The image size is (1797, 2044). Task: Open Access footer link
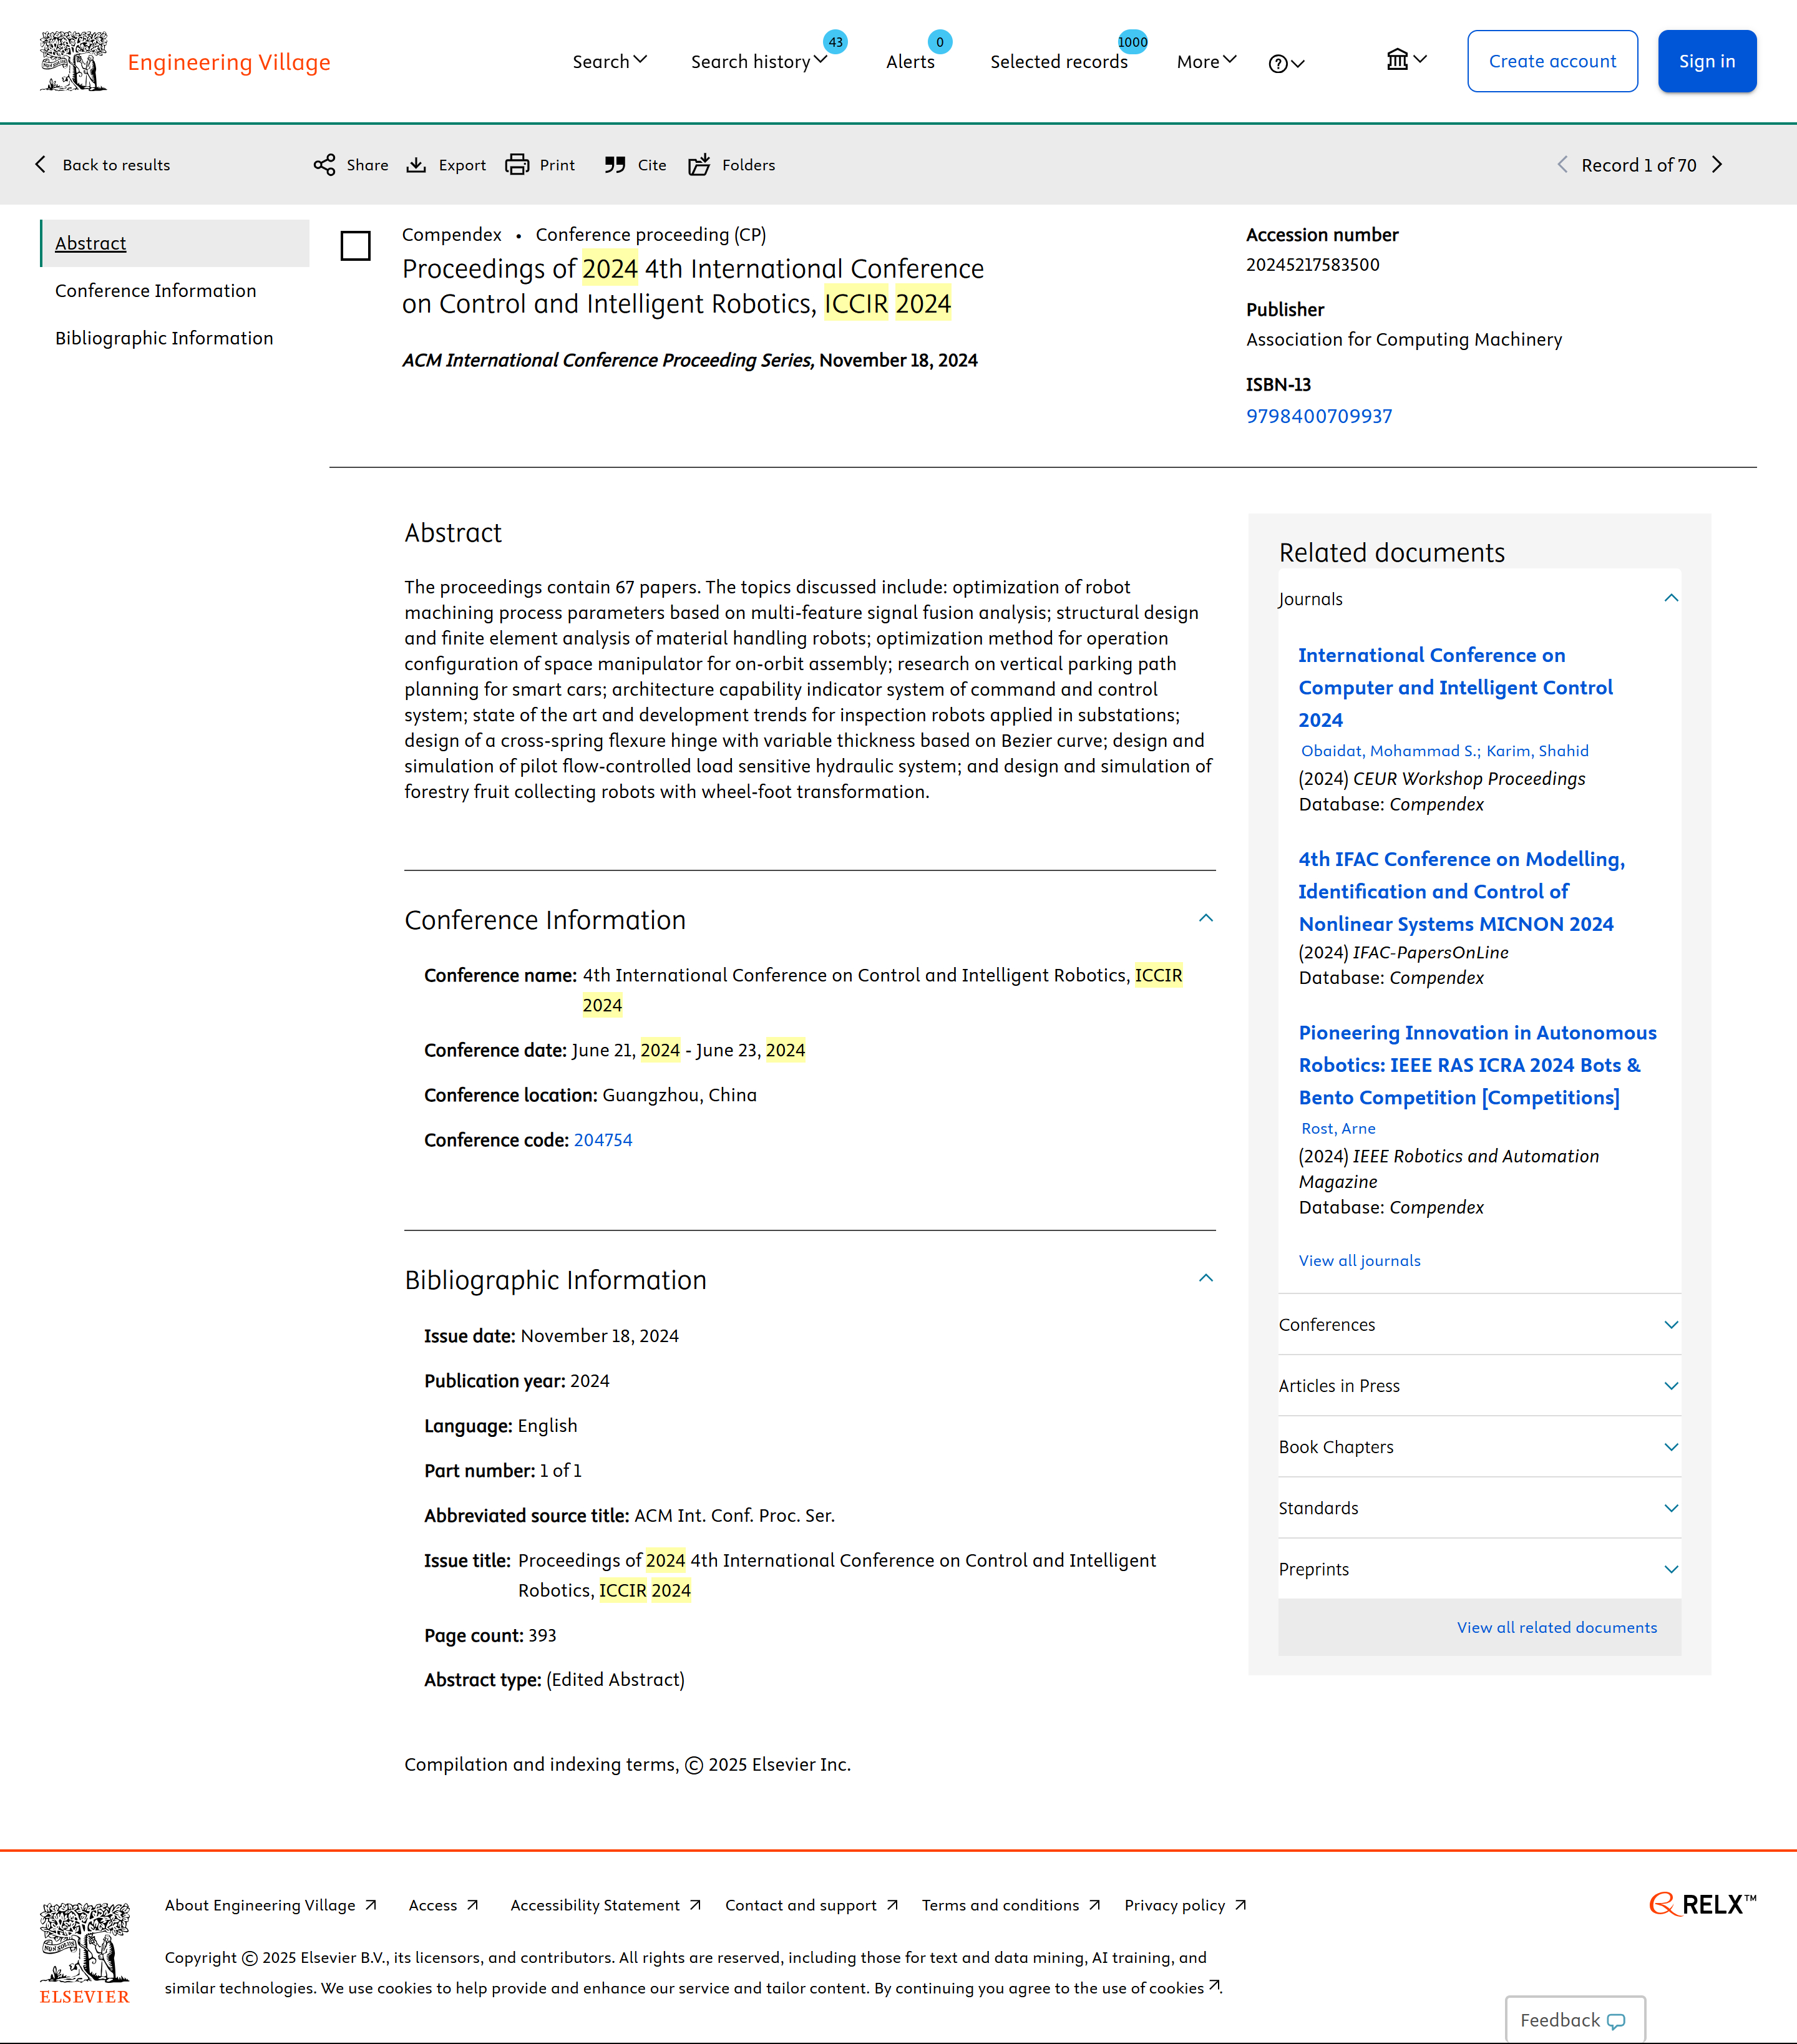click(444, 1905)
